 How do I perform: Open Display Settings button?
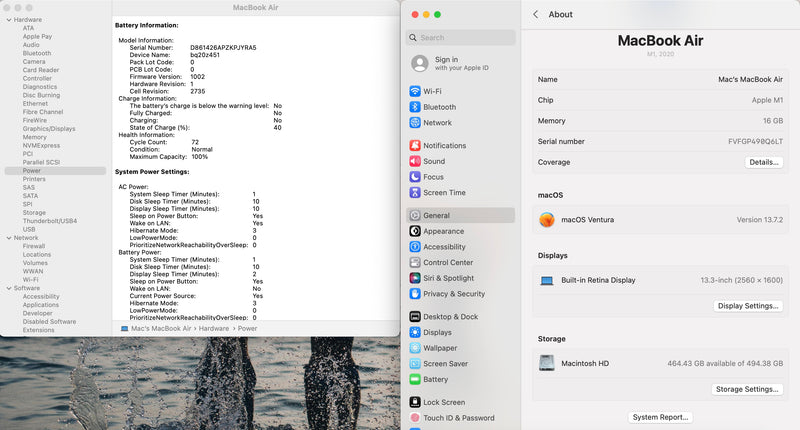click(748, 306)
